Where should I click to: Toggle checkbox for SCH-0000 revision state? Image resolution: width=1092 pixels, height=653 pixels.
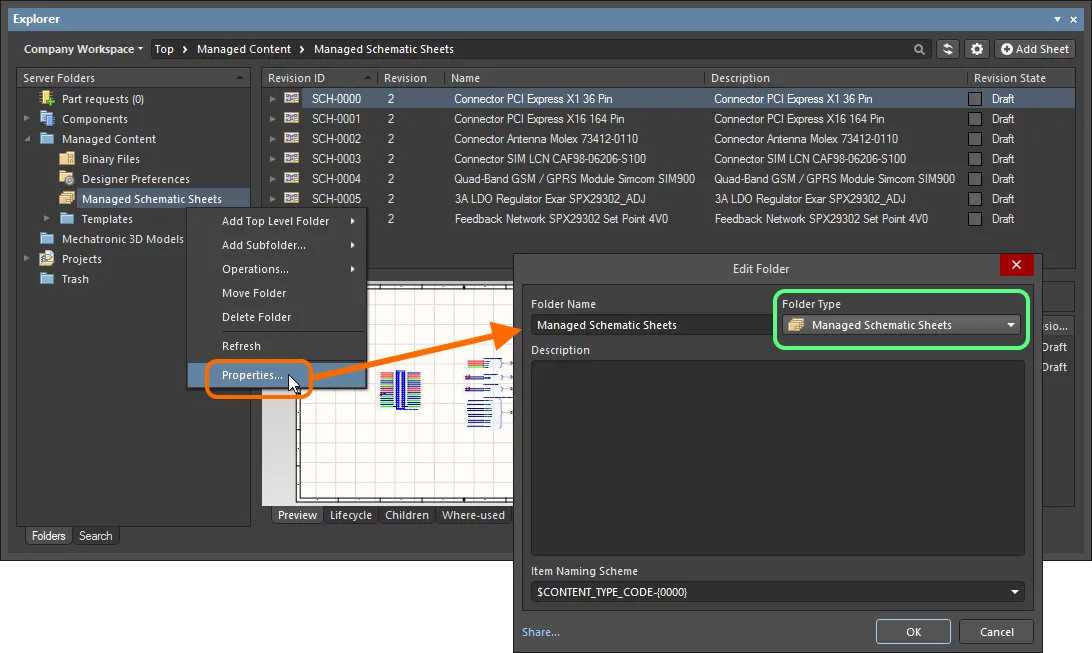975,99
